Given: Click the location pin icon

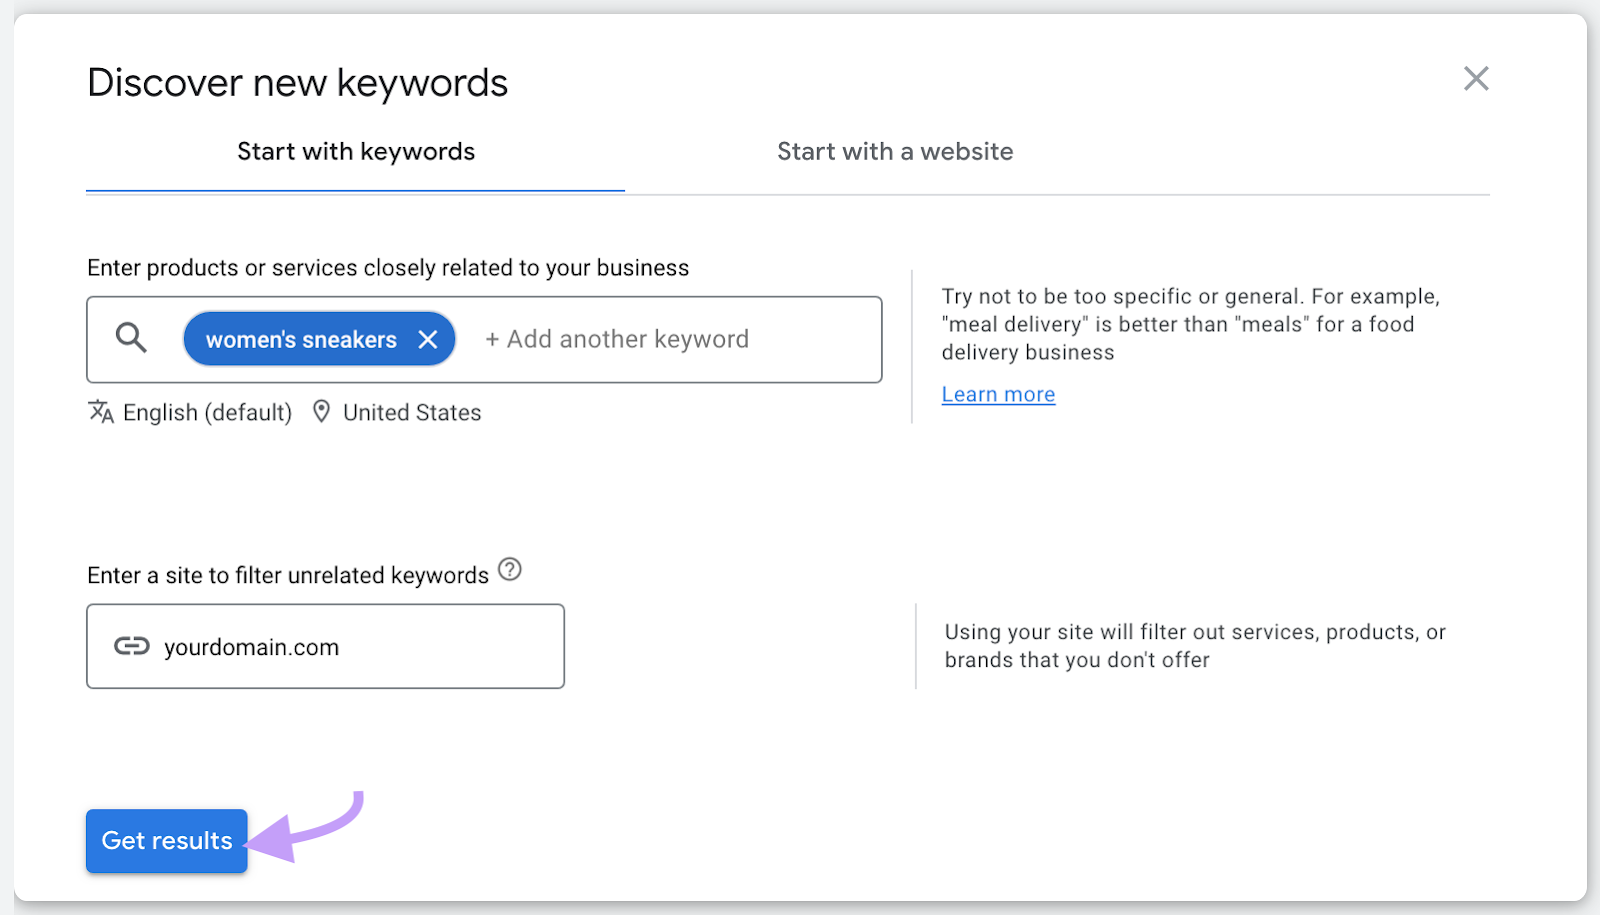Looking at the screenshot, I should (321, 411).
